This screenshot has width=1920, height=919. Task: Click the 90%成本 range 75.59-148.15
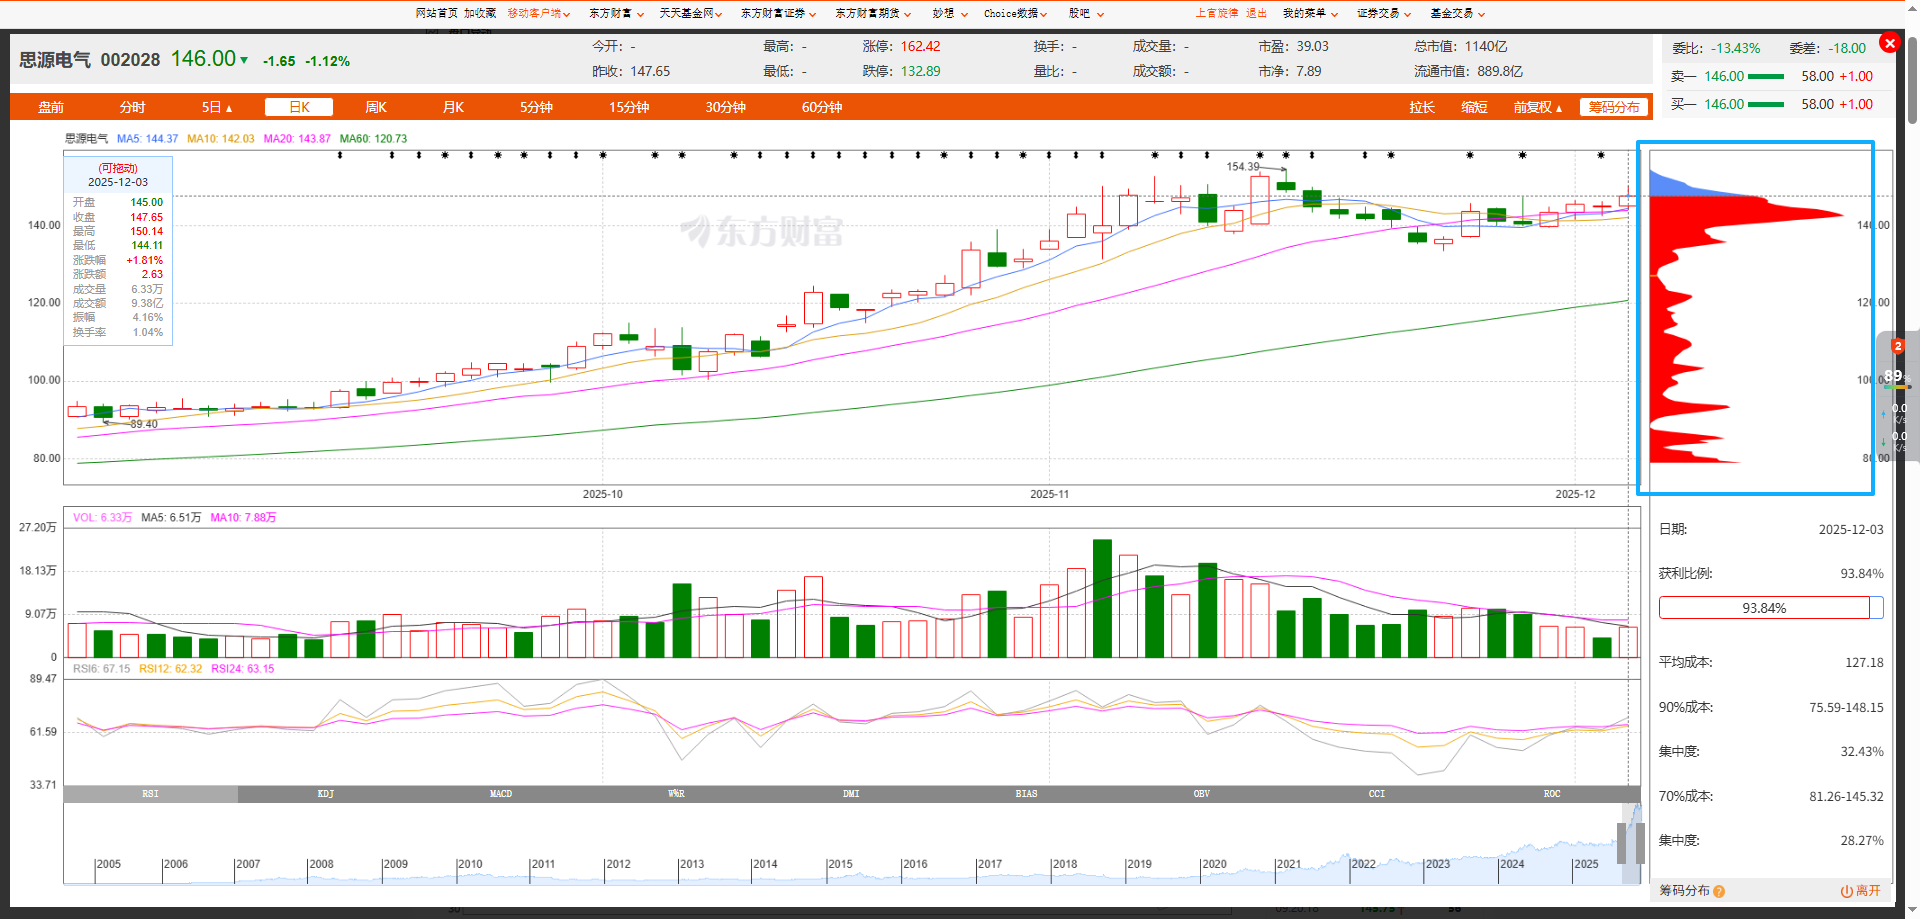coord(1846,707)
